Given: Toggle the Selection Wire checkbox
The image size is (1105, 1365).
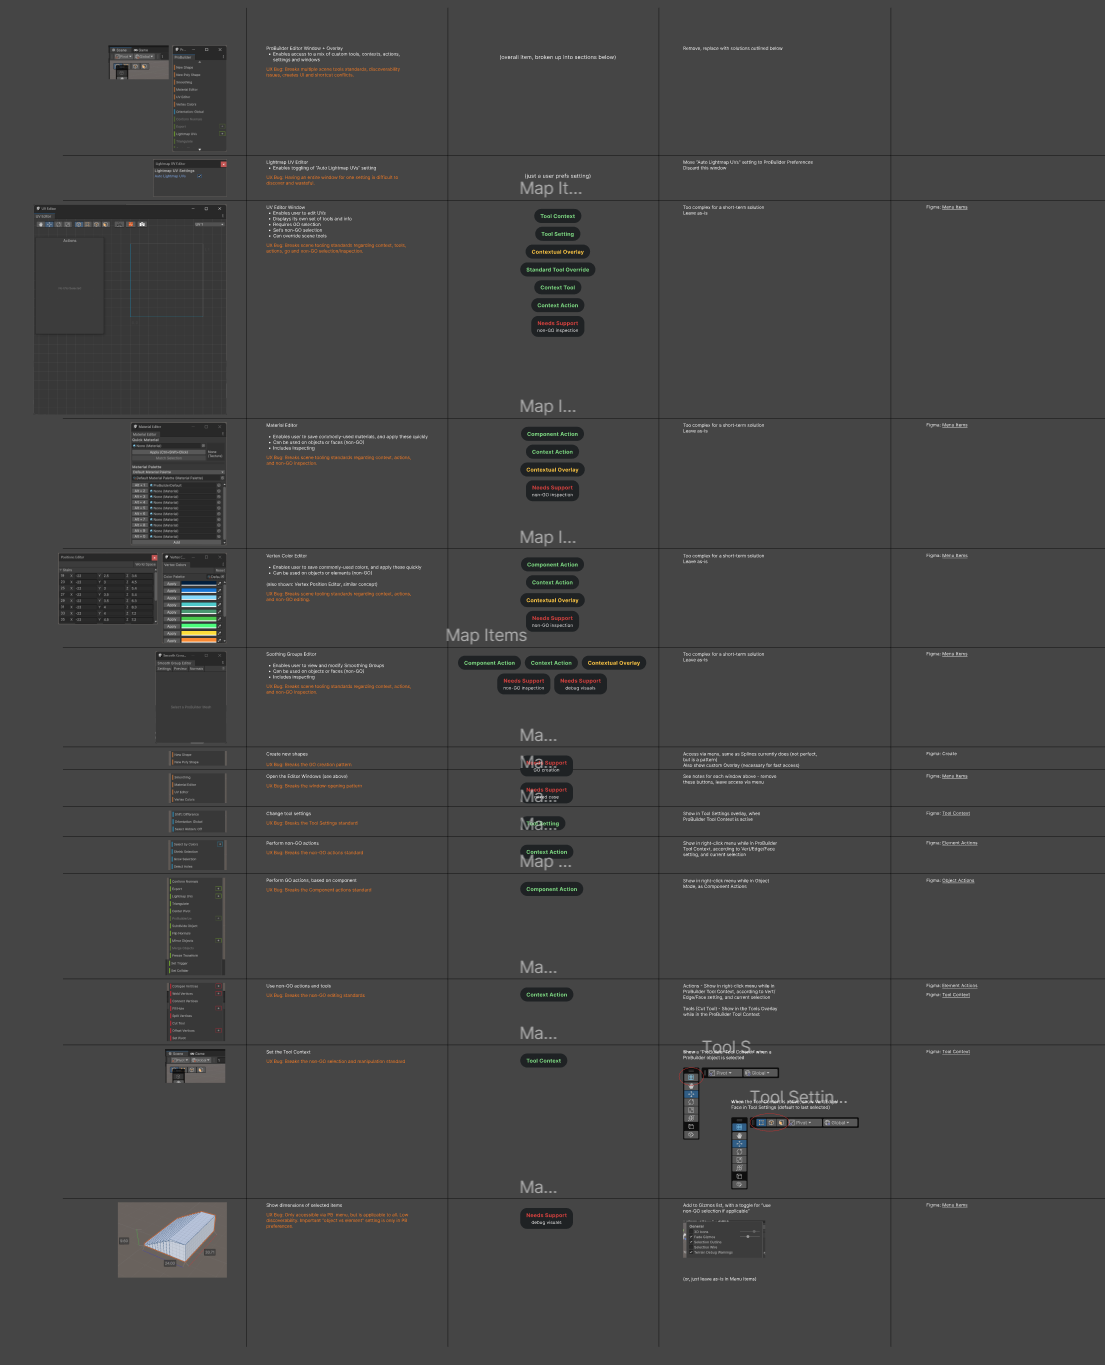Looking at the screenshot, I should point(691,1247).
